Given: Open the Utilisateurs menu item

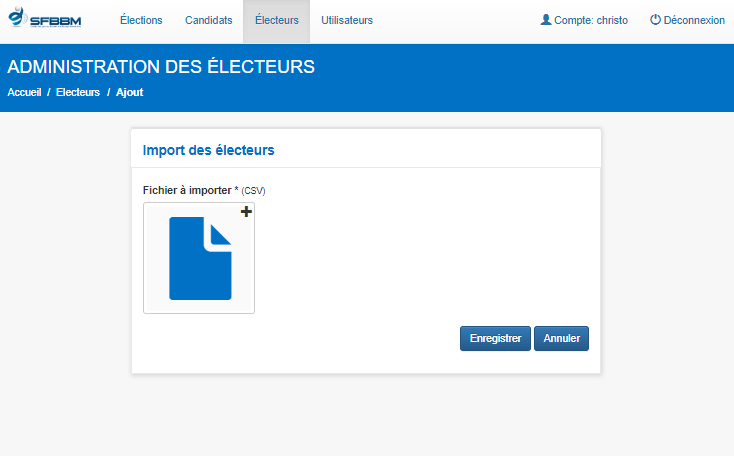Looking at the screenshot, I should pyautogui.click(x=347, y=20).
